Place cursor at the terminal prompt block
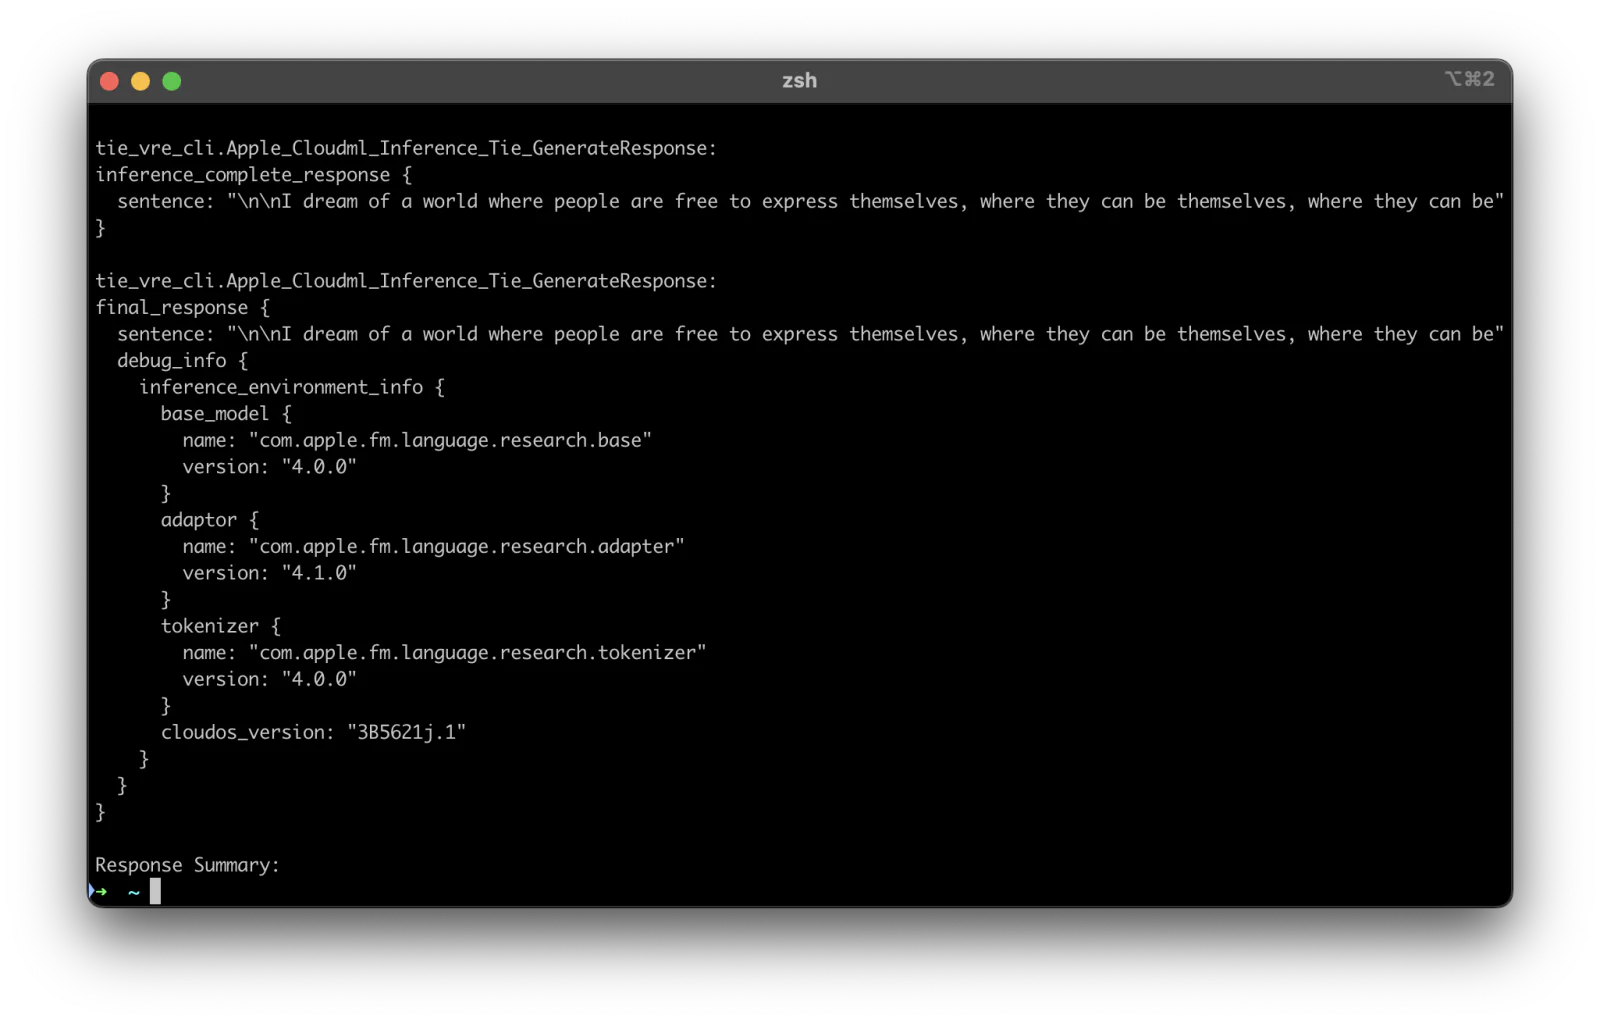Viewport: 1600px width, 1023px height. click(x=155, y=891)
